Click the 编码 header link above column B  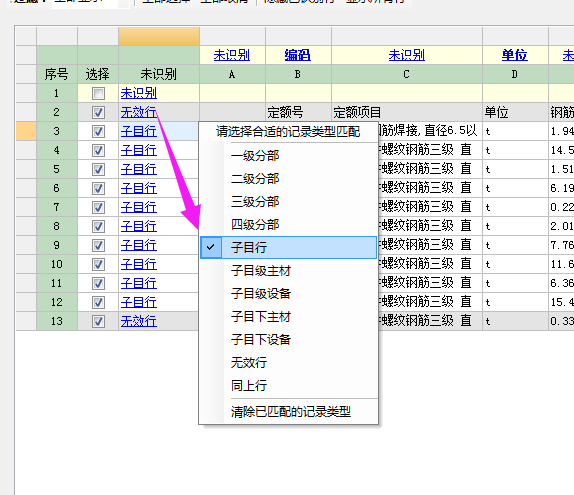(x=298, y=55)
